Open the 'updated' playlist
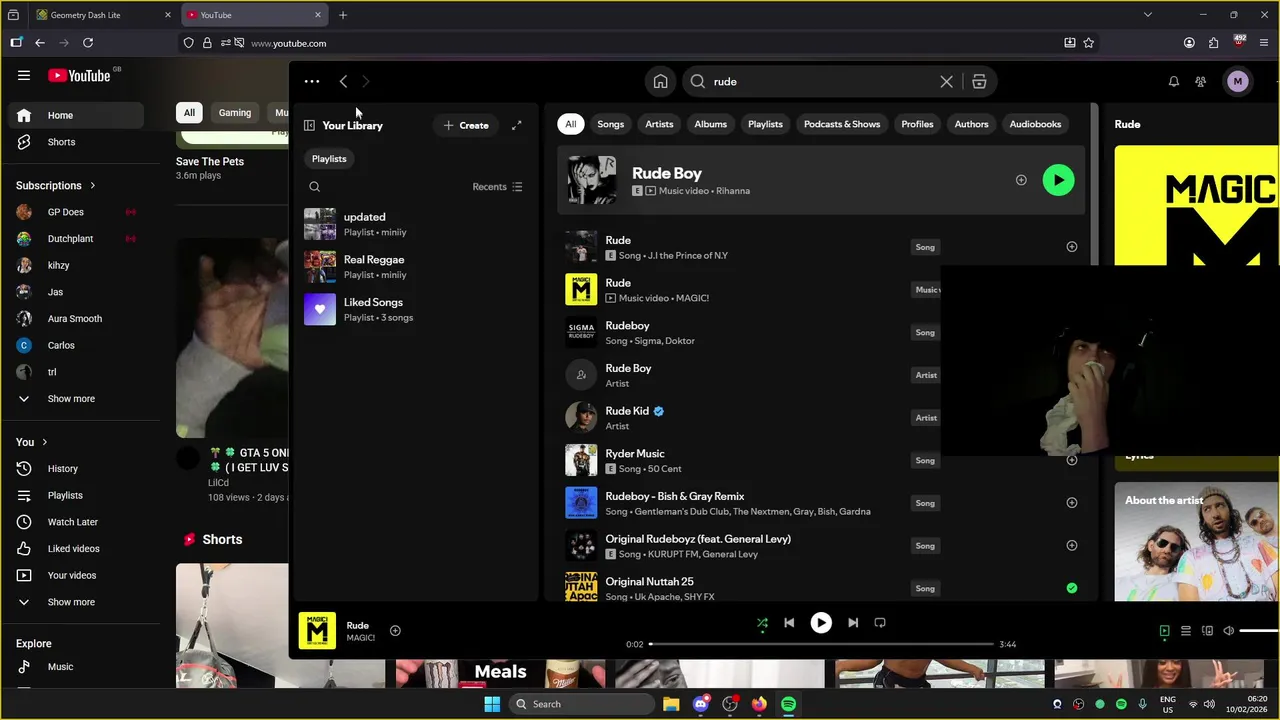 point(415,224)
